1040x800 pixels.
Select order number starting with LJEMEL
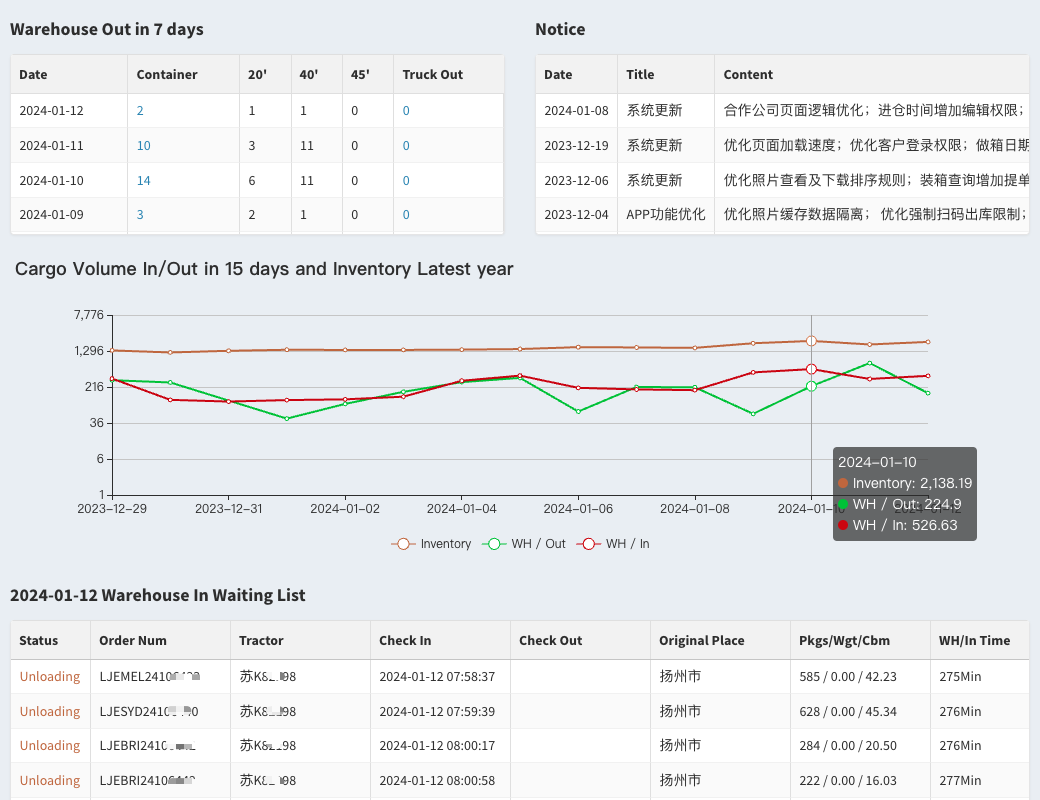[150, 677]
